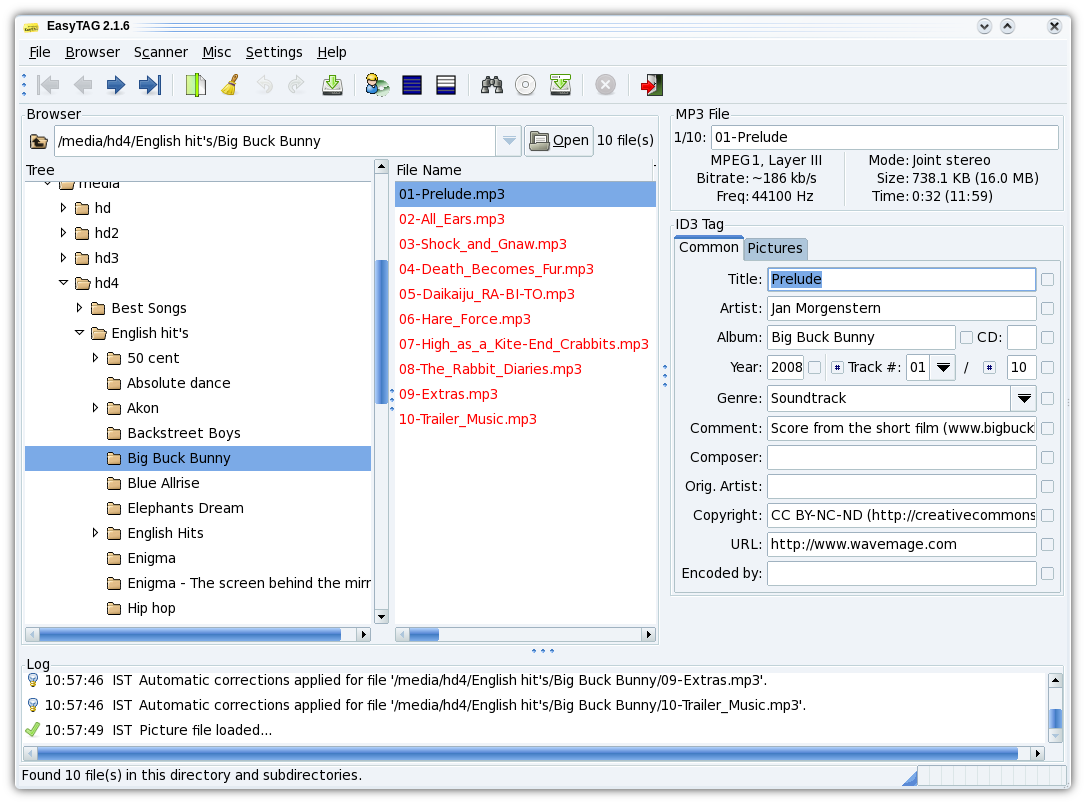The image size is (1086, 804).
Task: Save files with the green-arrow drive icon
Action: point(332,85)
